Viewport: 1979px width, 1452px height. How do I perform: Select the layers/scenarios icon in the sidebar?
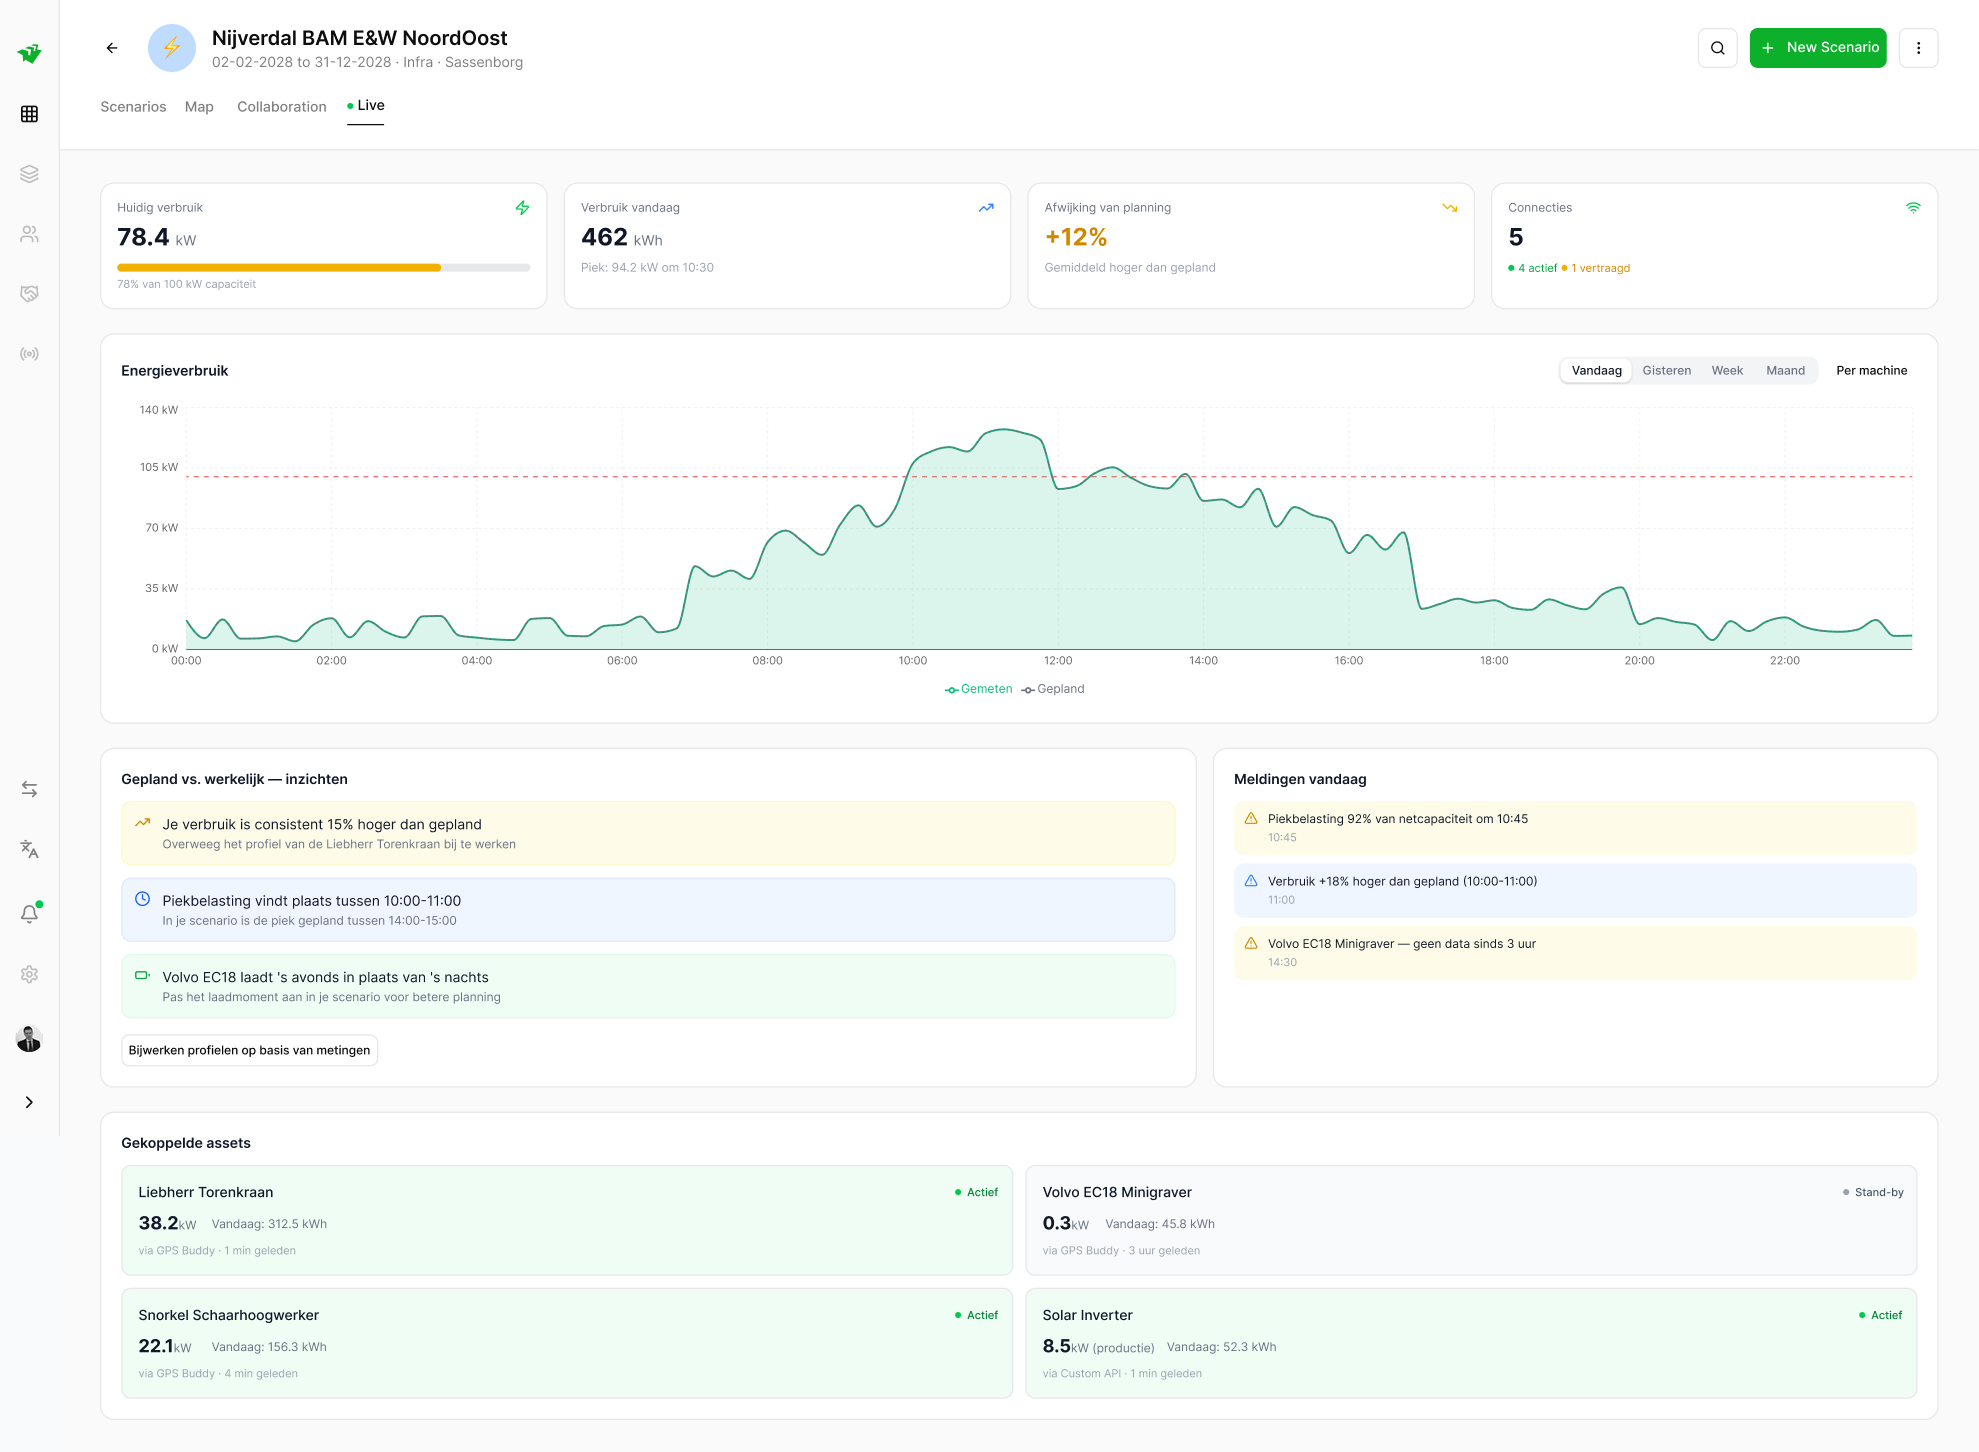point(29,173)
